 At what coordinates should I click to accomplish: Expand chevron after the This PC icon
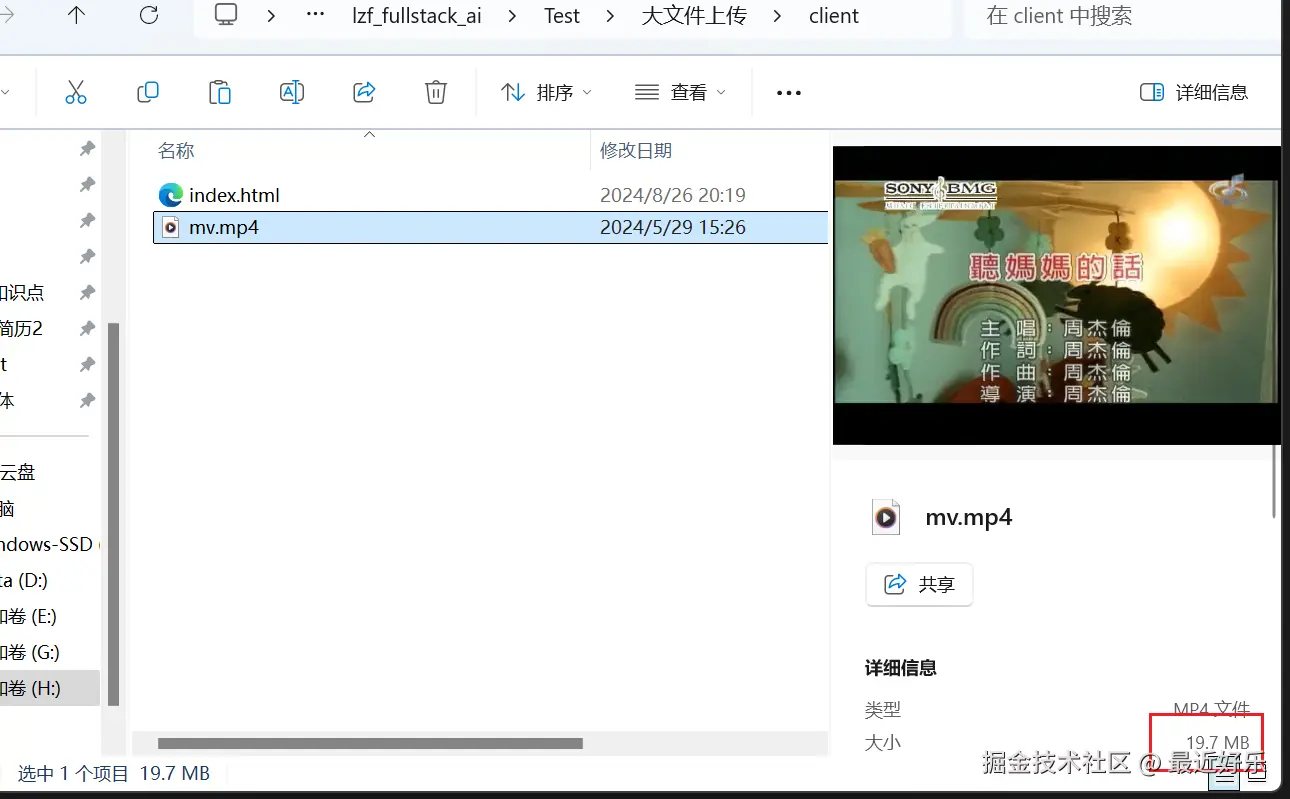tap(271, 16)
